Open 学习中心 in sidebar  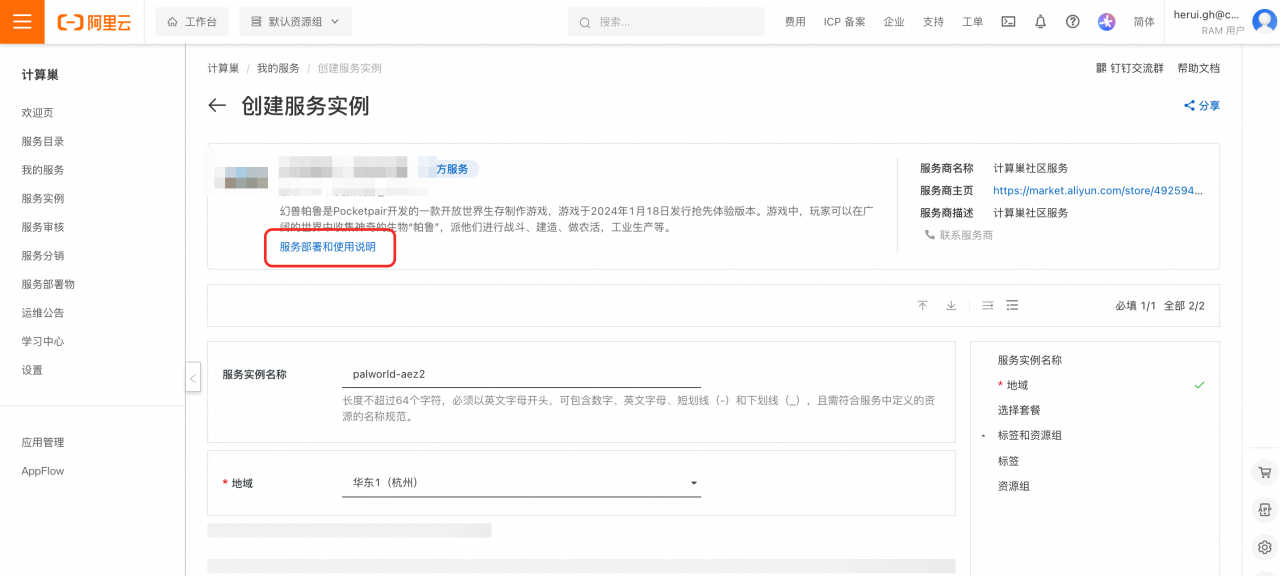(43, 341)
